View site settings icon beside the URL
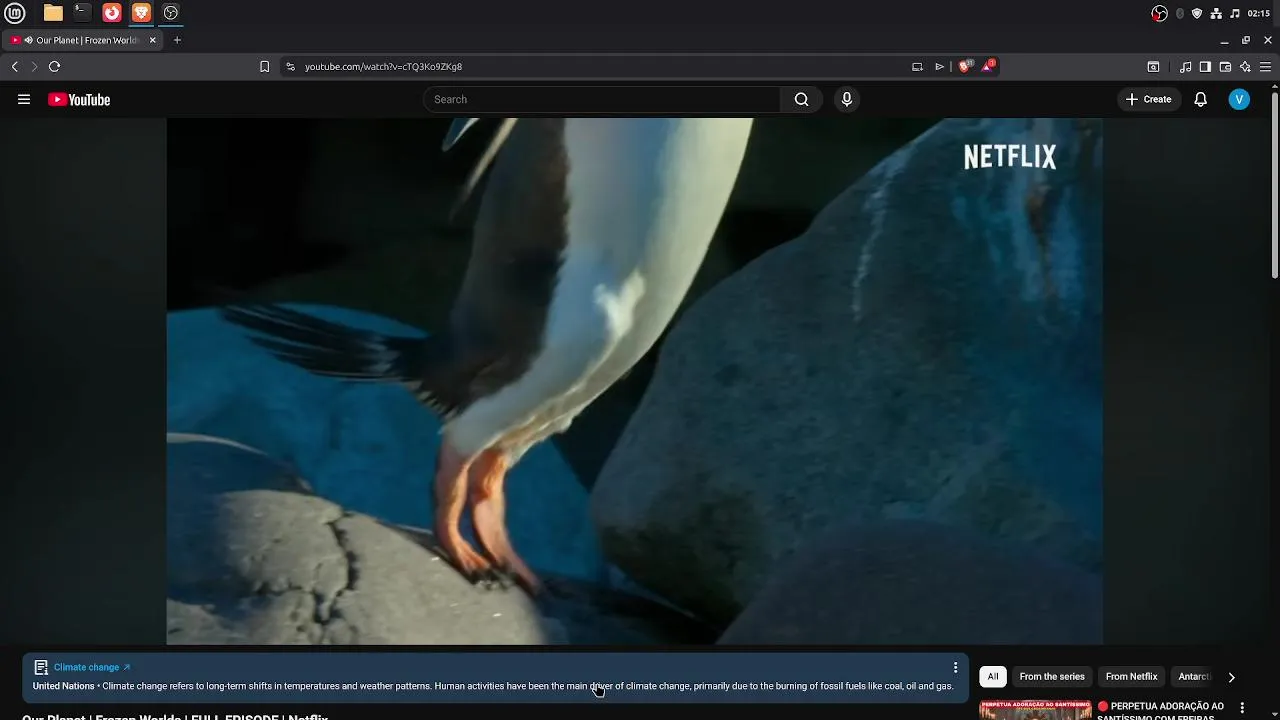Image resolution: width=1280 pixels, height=720 pixels. pyautogui.click(x=290, y=67)
